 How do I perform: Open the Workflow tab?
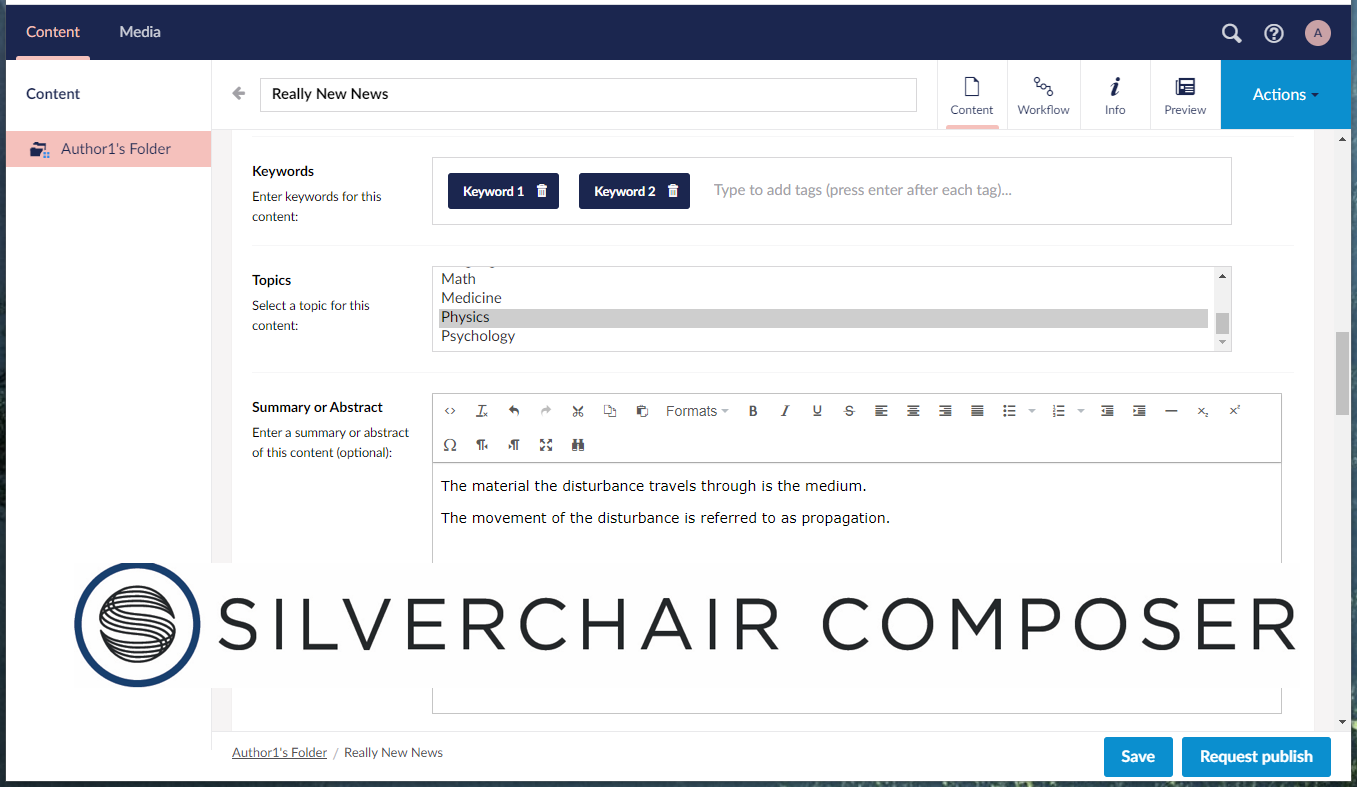coord(1043,95)
